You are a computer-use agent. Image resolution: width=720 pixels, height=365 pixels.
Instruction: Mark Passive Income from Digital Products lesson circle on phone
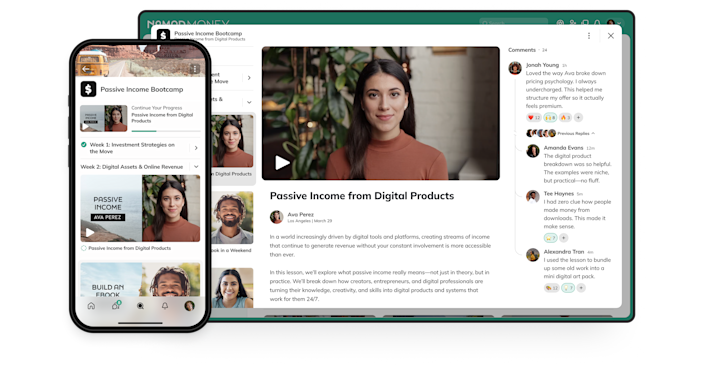84,248
